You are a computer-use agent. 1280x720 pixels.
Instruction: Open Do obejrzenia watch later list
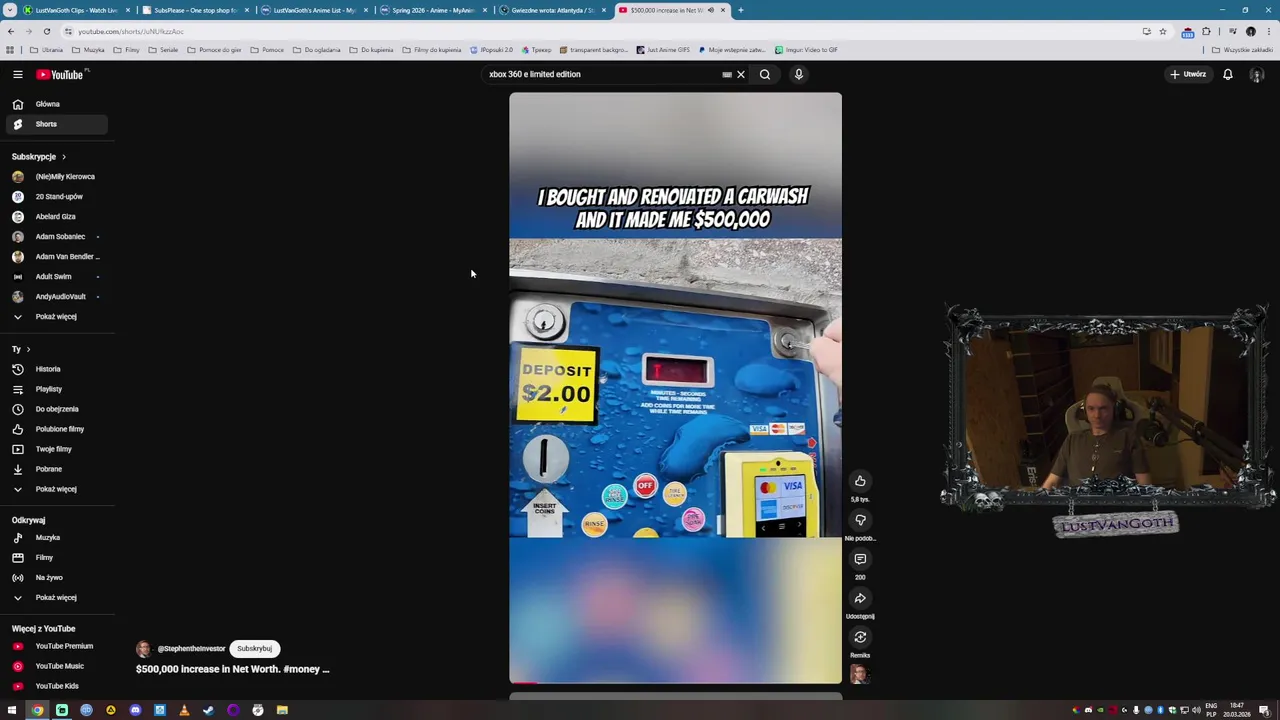58,409
